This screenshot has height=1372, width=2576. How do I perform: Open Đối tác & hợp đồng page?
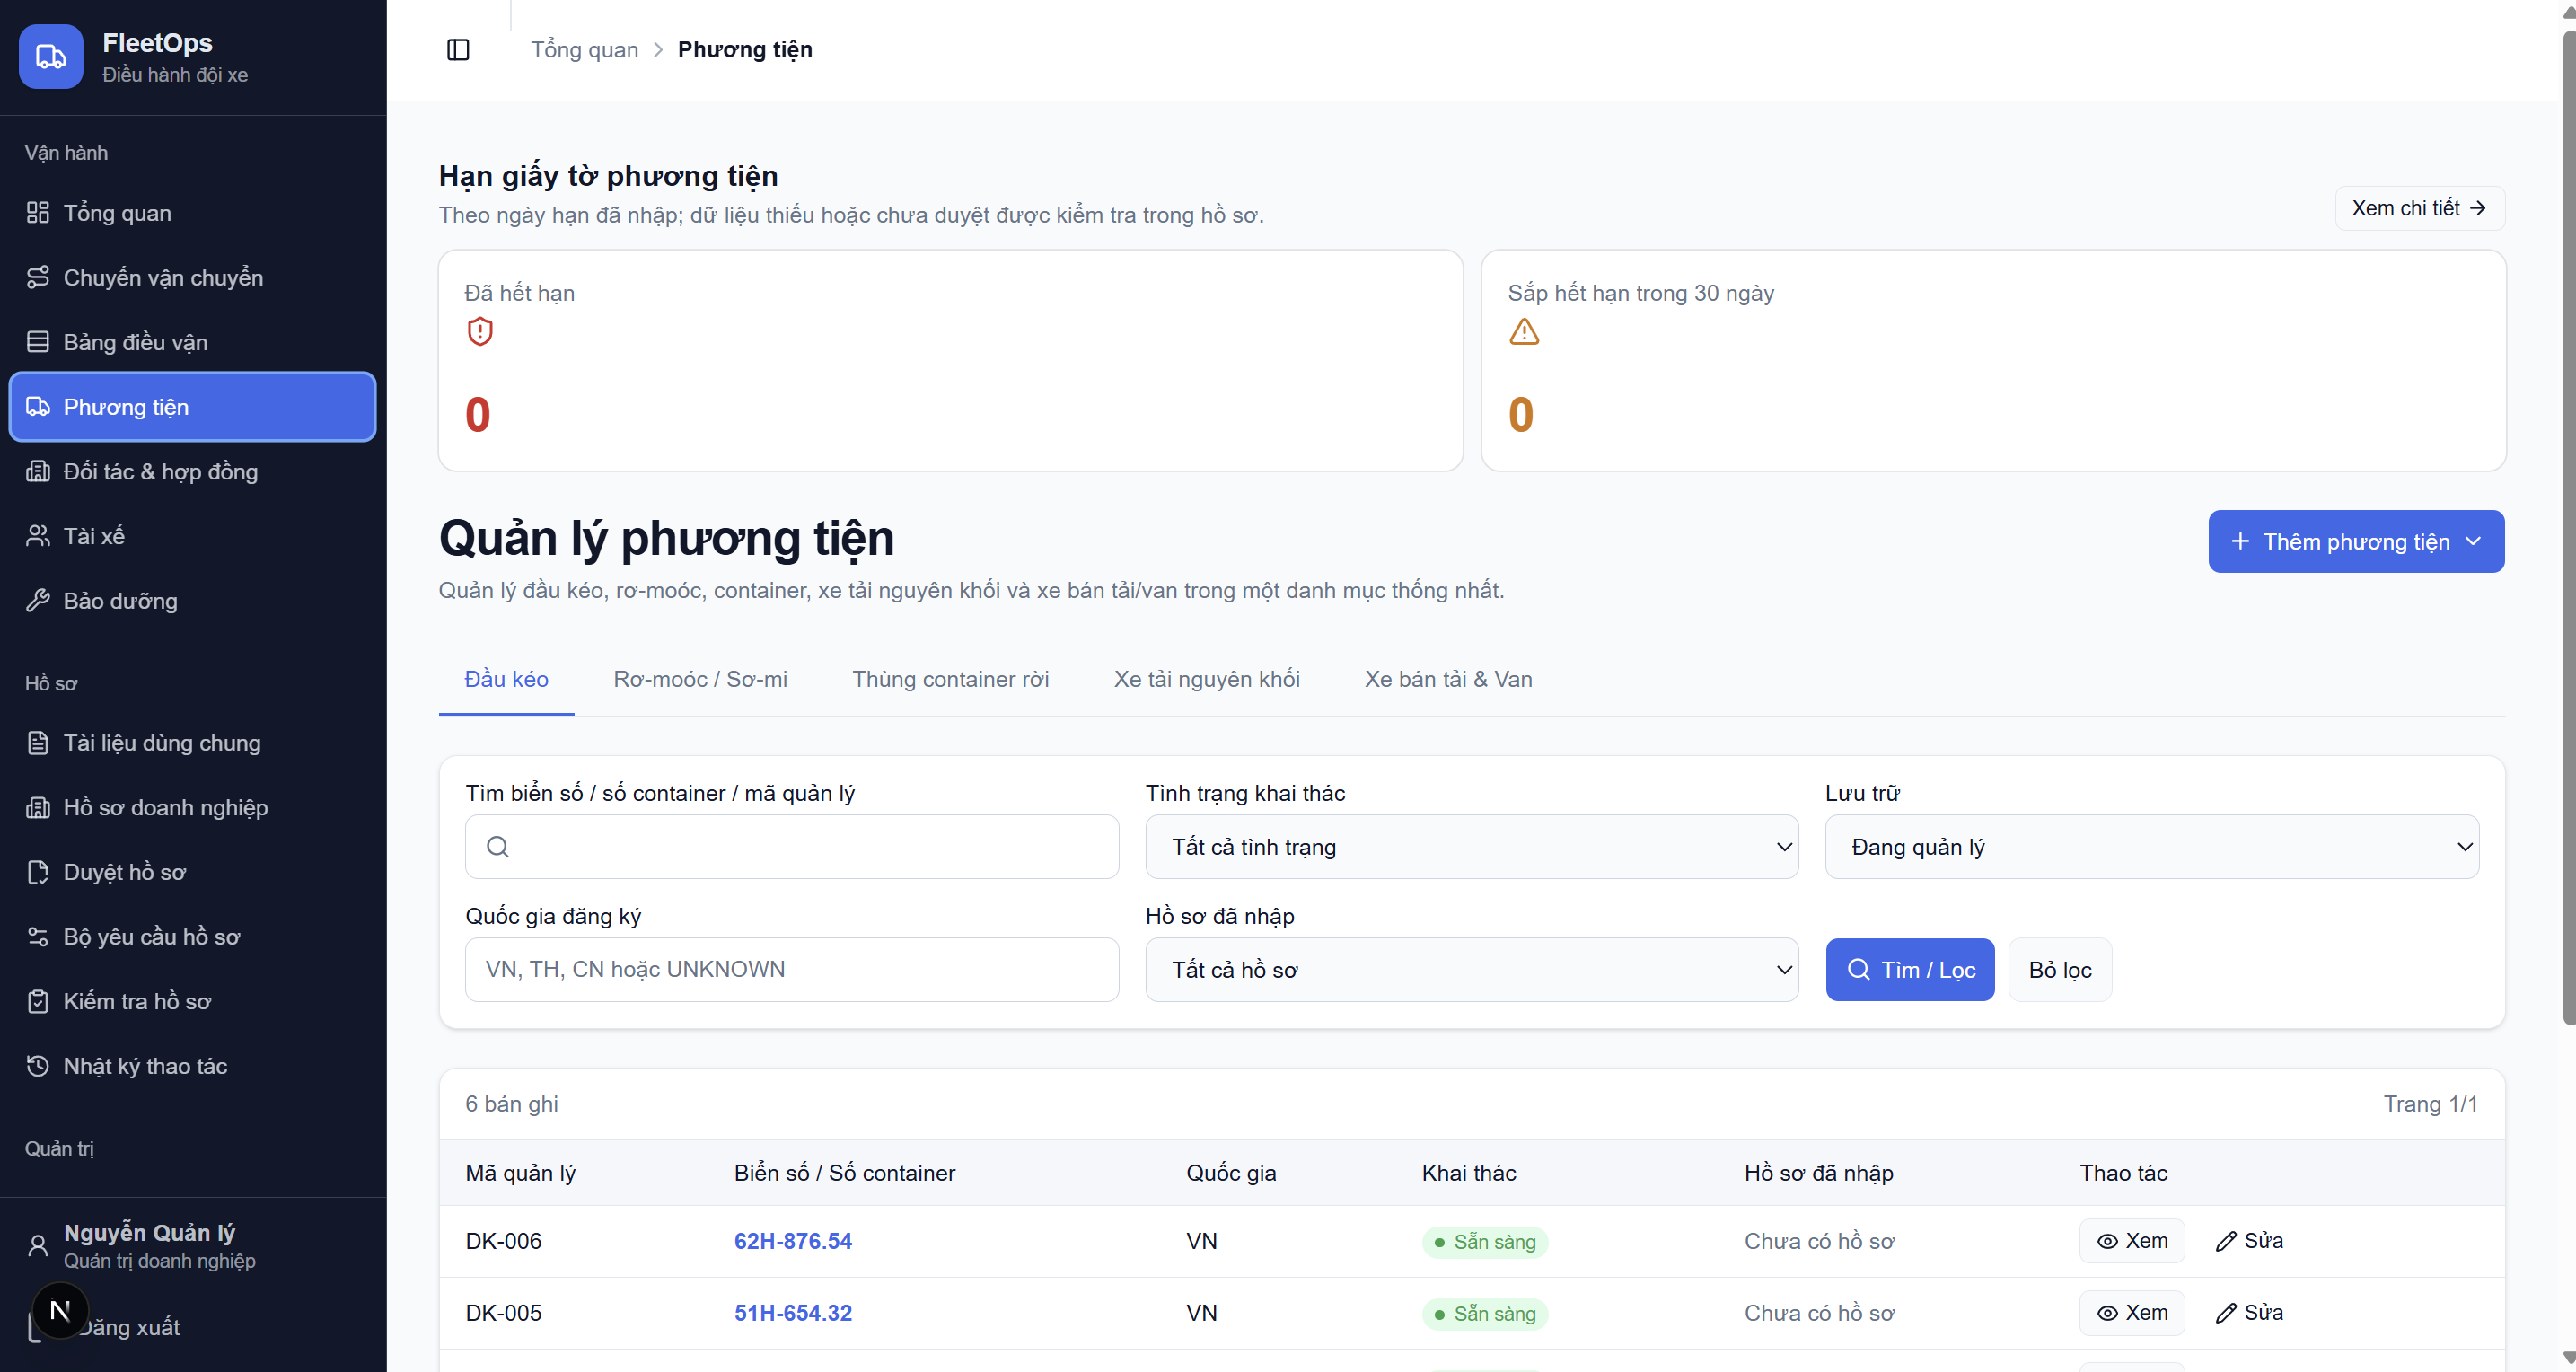(192, 471)
